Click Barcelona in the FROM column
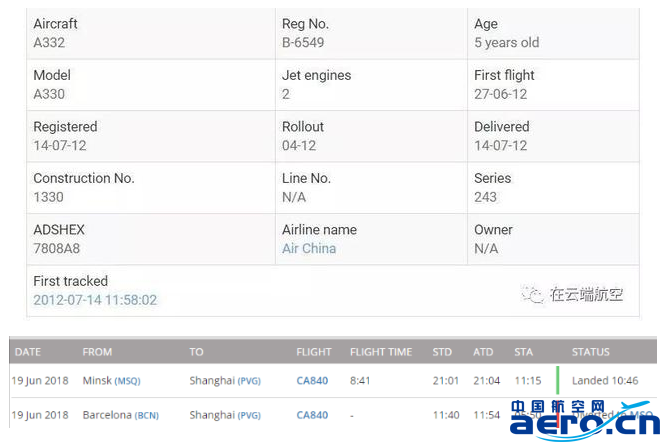 click(x=107, y=415)
